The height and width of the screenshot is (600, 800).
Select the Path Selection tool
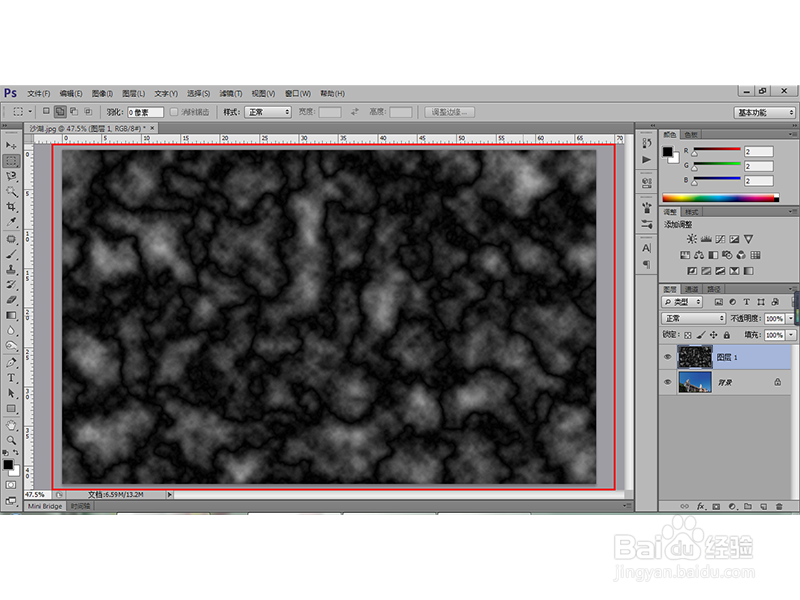11,393
